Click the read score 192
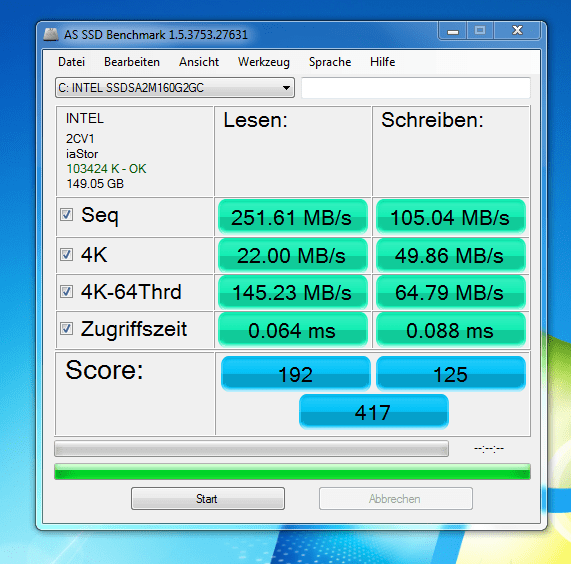The height and width of the screenshot is (564, 571). click(x=295, y=374)
